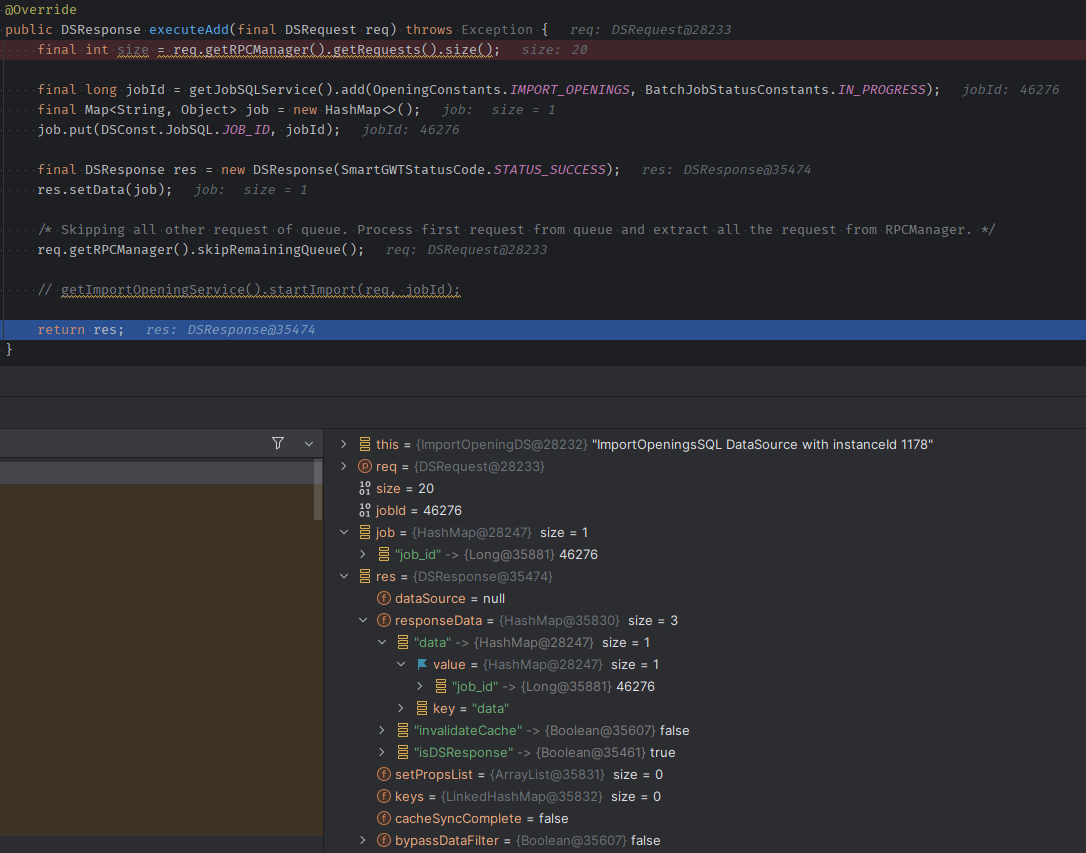This screenshot has width=1086, height=853.
Task: Click the flag icon beside 'value' entry
Action: click(421, 665)
